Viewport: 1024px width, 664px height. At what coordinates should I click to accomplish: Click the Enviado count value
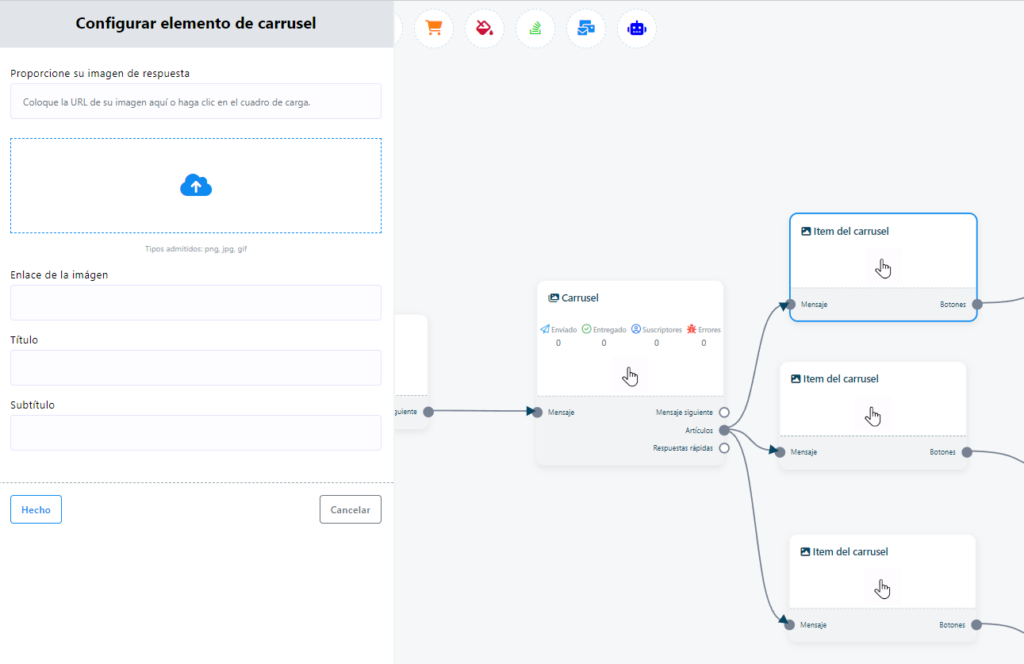(558, 343)
